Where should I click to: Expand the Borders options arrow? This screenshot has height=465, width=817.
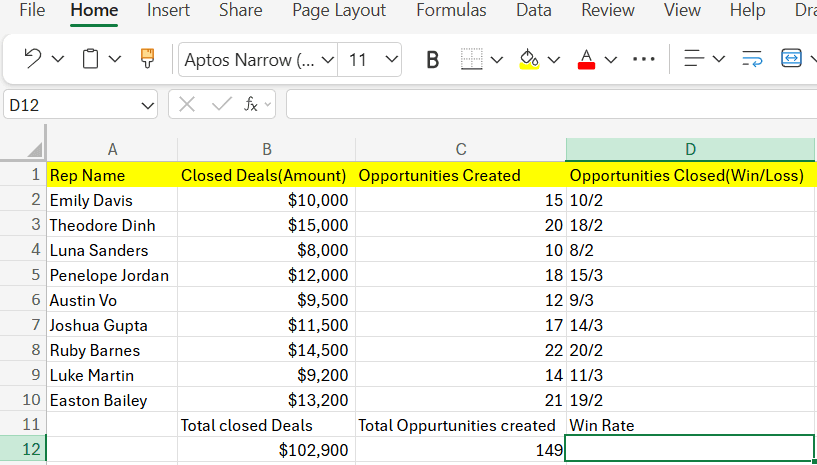497,60
